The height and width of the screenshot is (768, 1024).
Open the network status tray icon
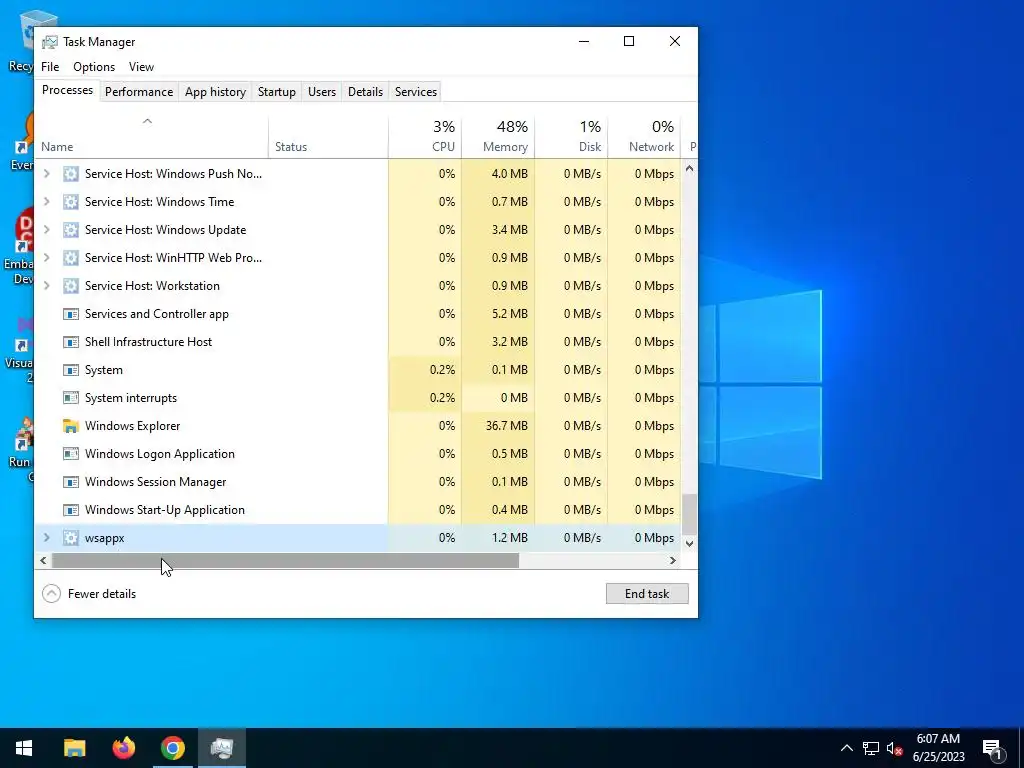[871, 748]
